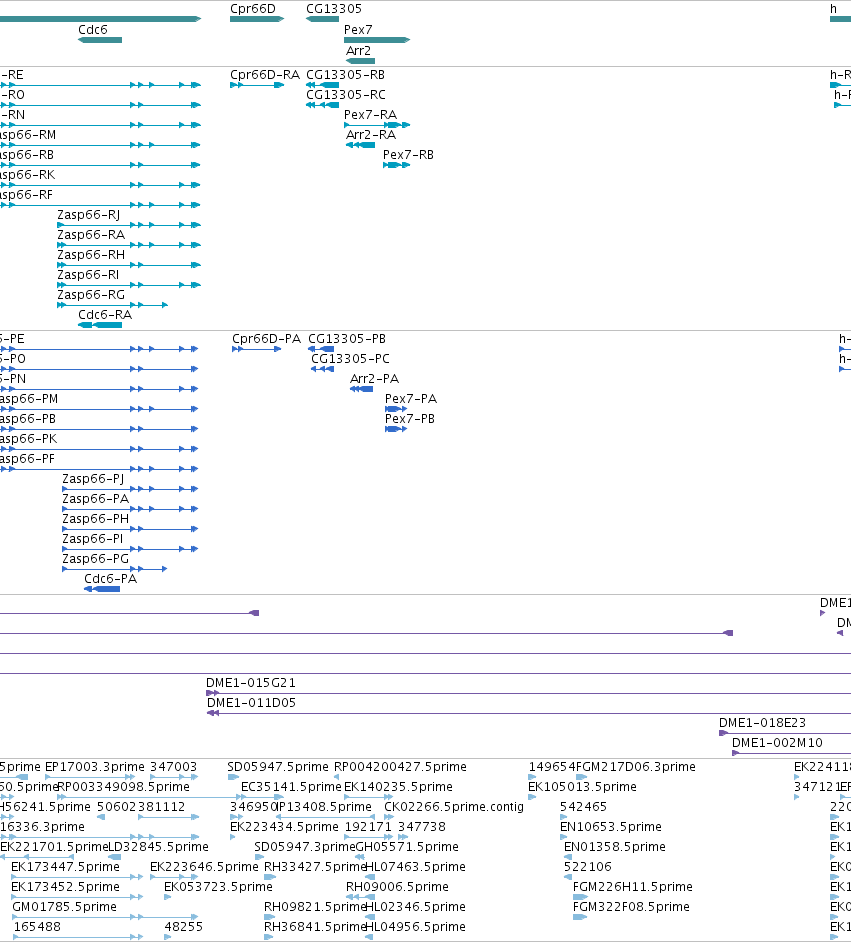Click feature 542465

pos(583,806)
